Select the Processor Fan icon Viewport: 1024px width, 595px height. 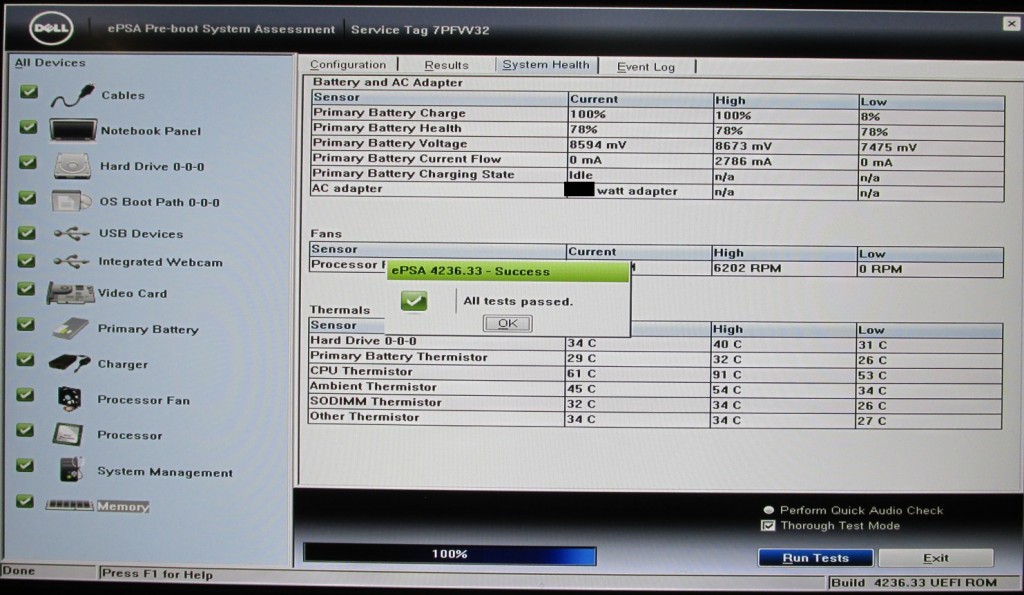(x=69, y=398)
